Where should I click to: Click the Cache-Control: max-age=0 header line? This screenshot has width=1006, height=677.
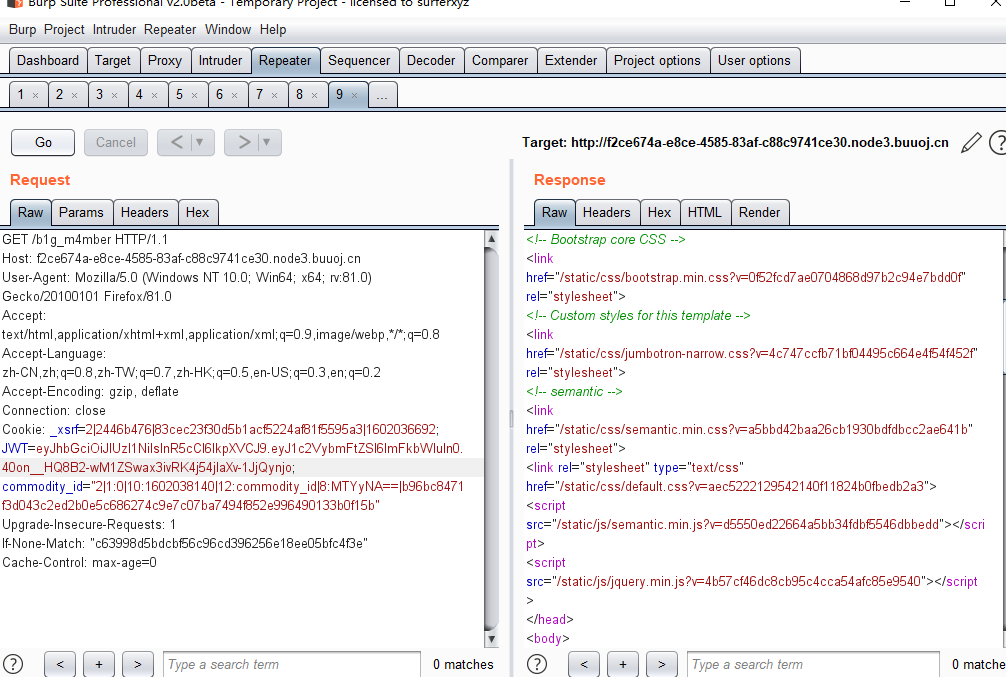tap(80, 563)
